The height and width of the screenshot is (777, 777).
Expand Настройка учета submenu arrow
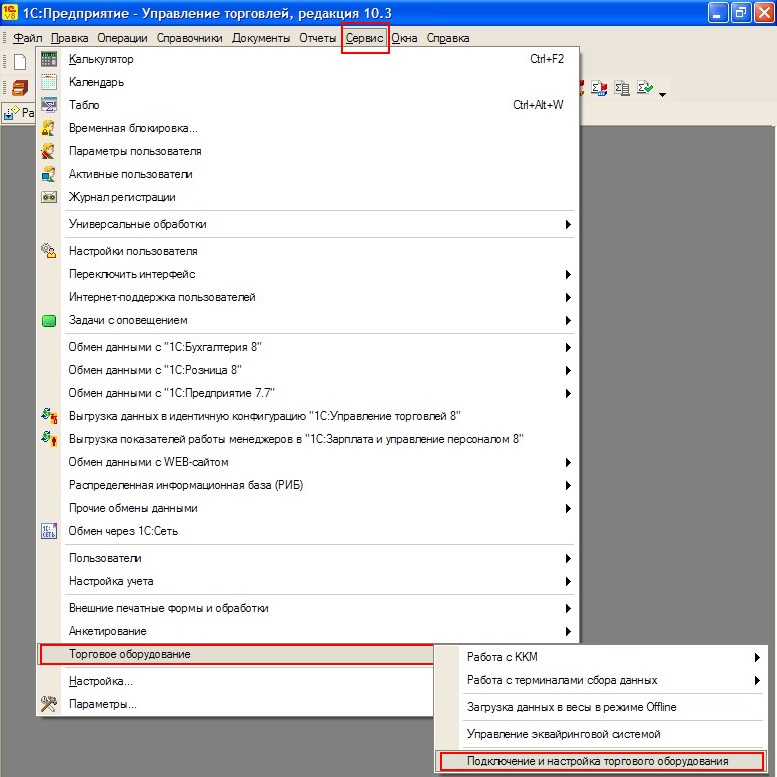568,581
